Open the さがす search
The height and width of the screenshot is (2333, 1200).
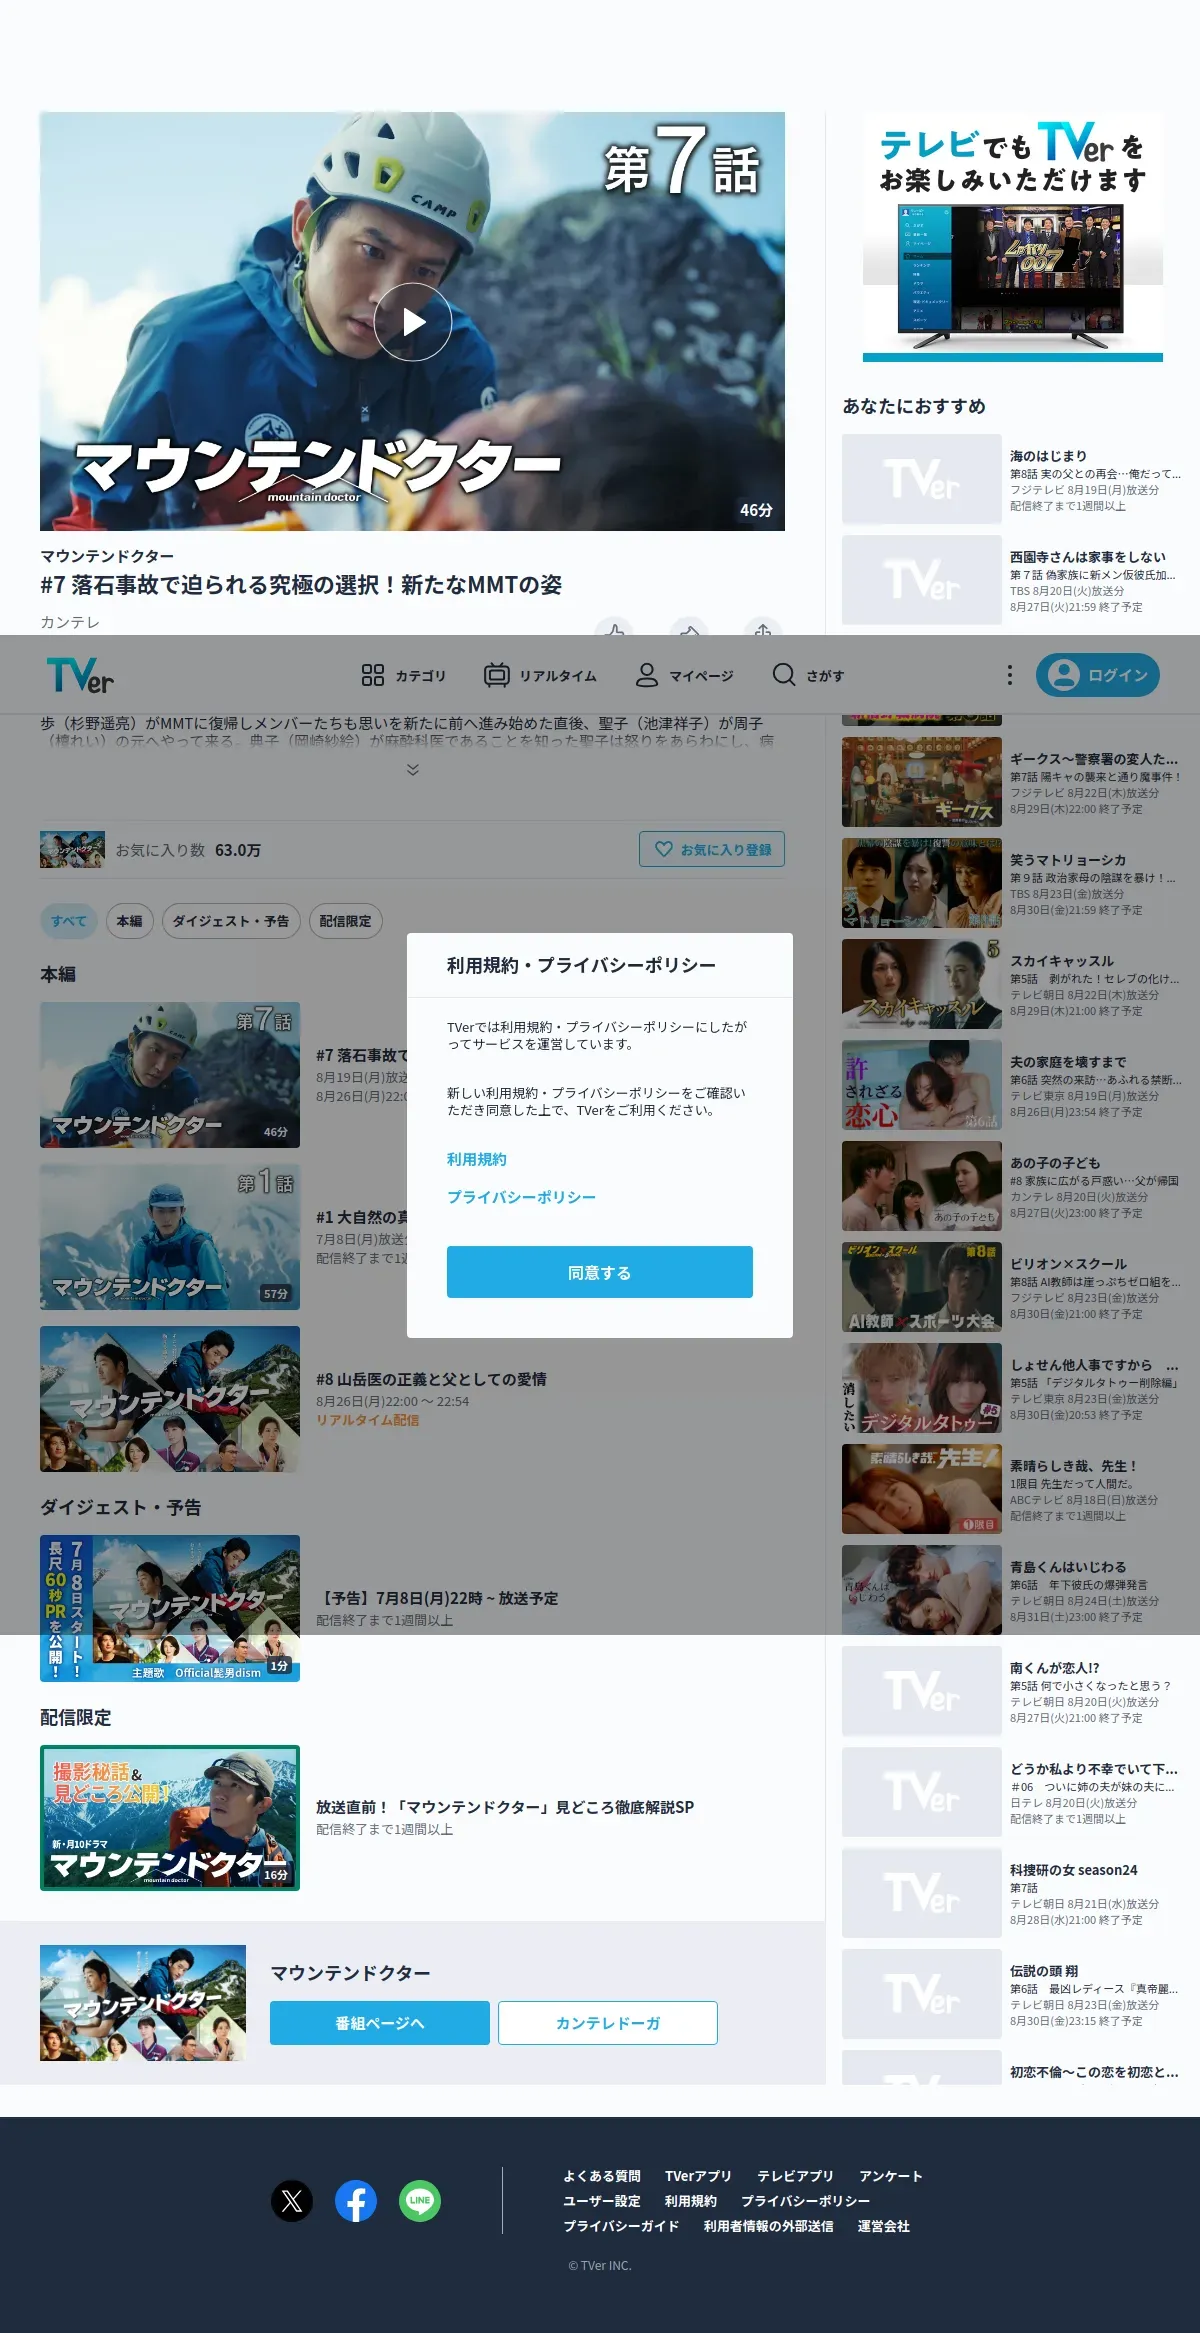pos(808,676)
